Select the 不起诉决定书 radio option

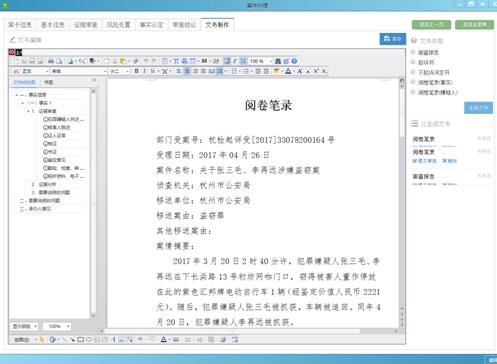[413, 72]
